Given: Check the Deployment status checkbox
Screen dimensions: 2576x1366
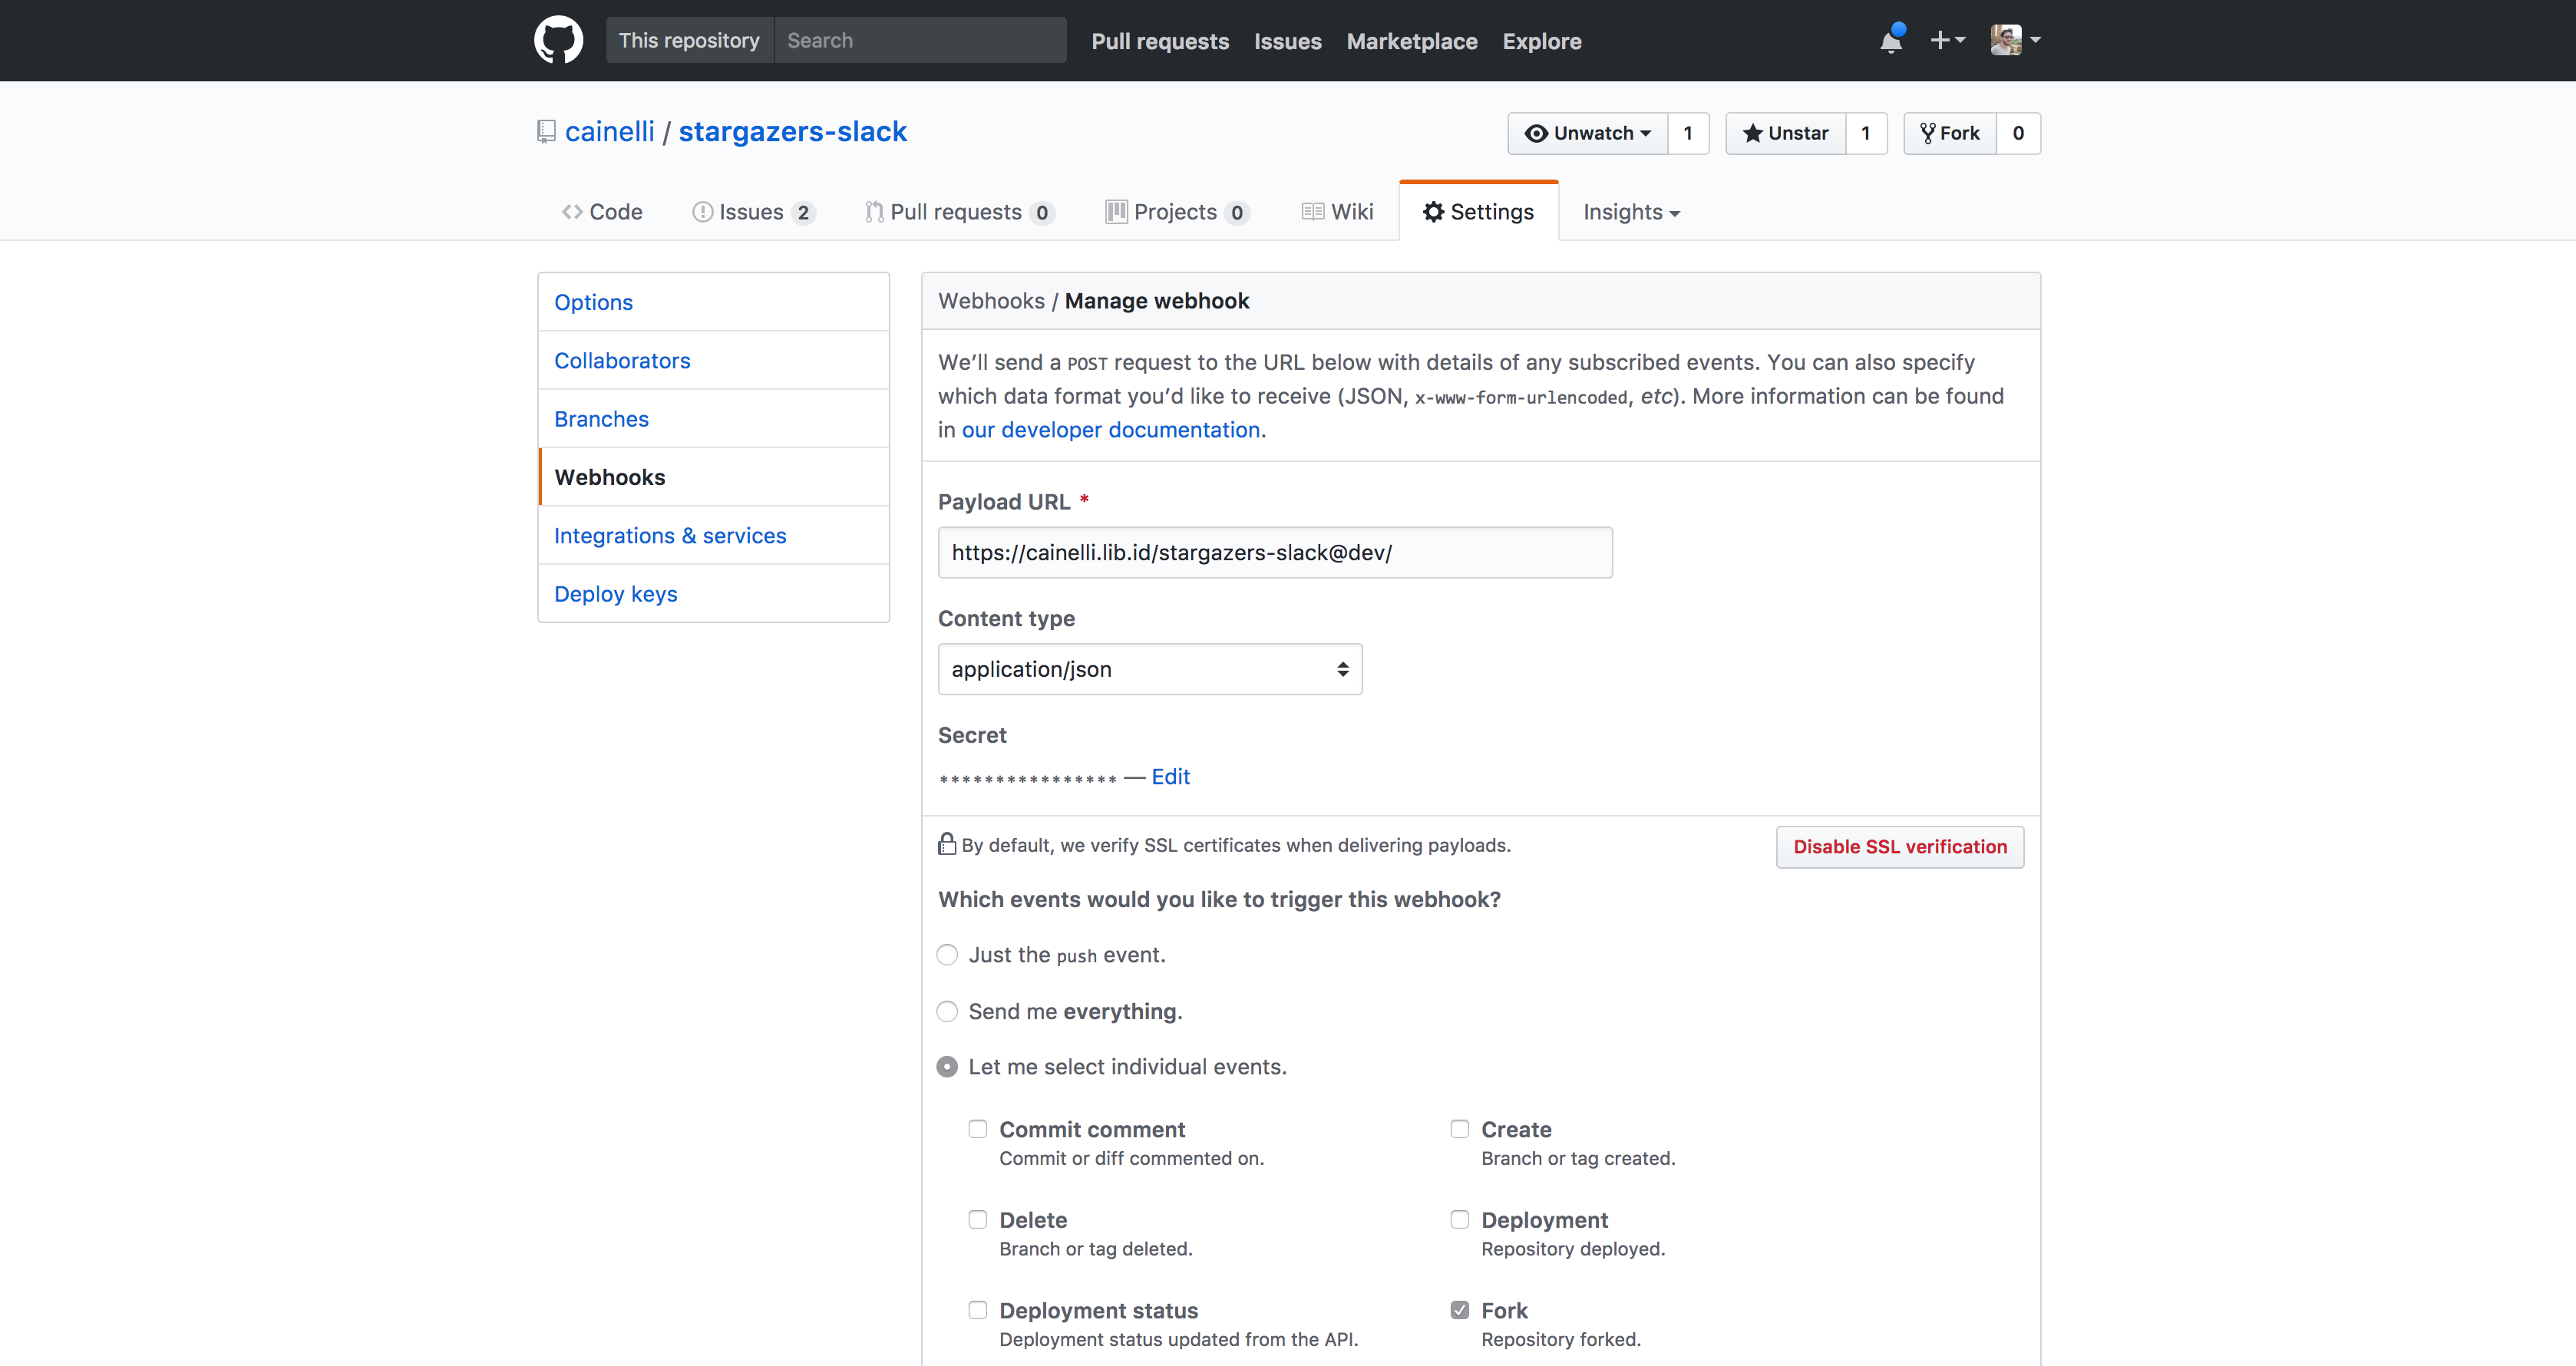Looking at the screenshot, I should point(978,1310).
